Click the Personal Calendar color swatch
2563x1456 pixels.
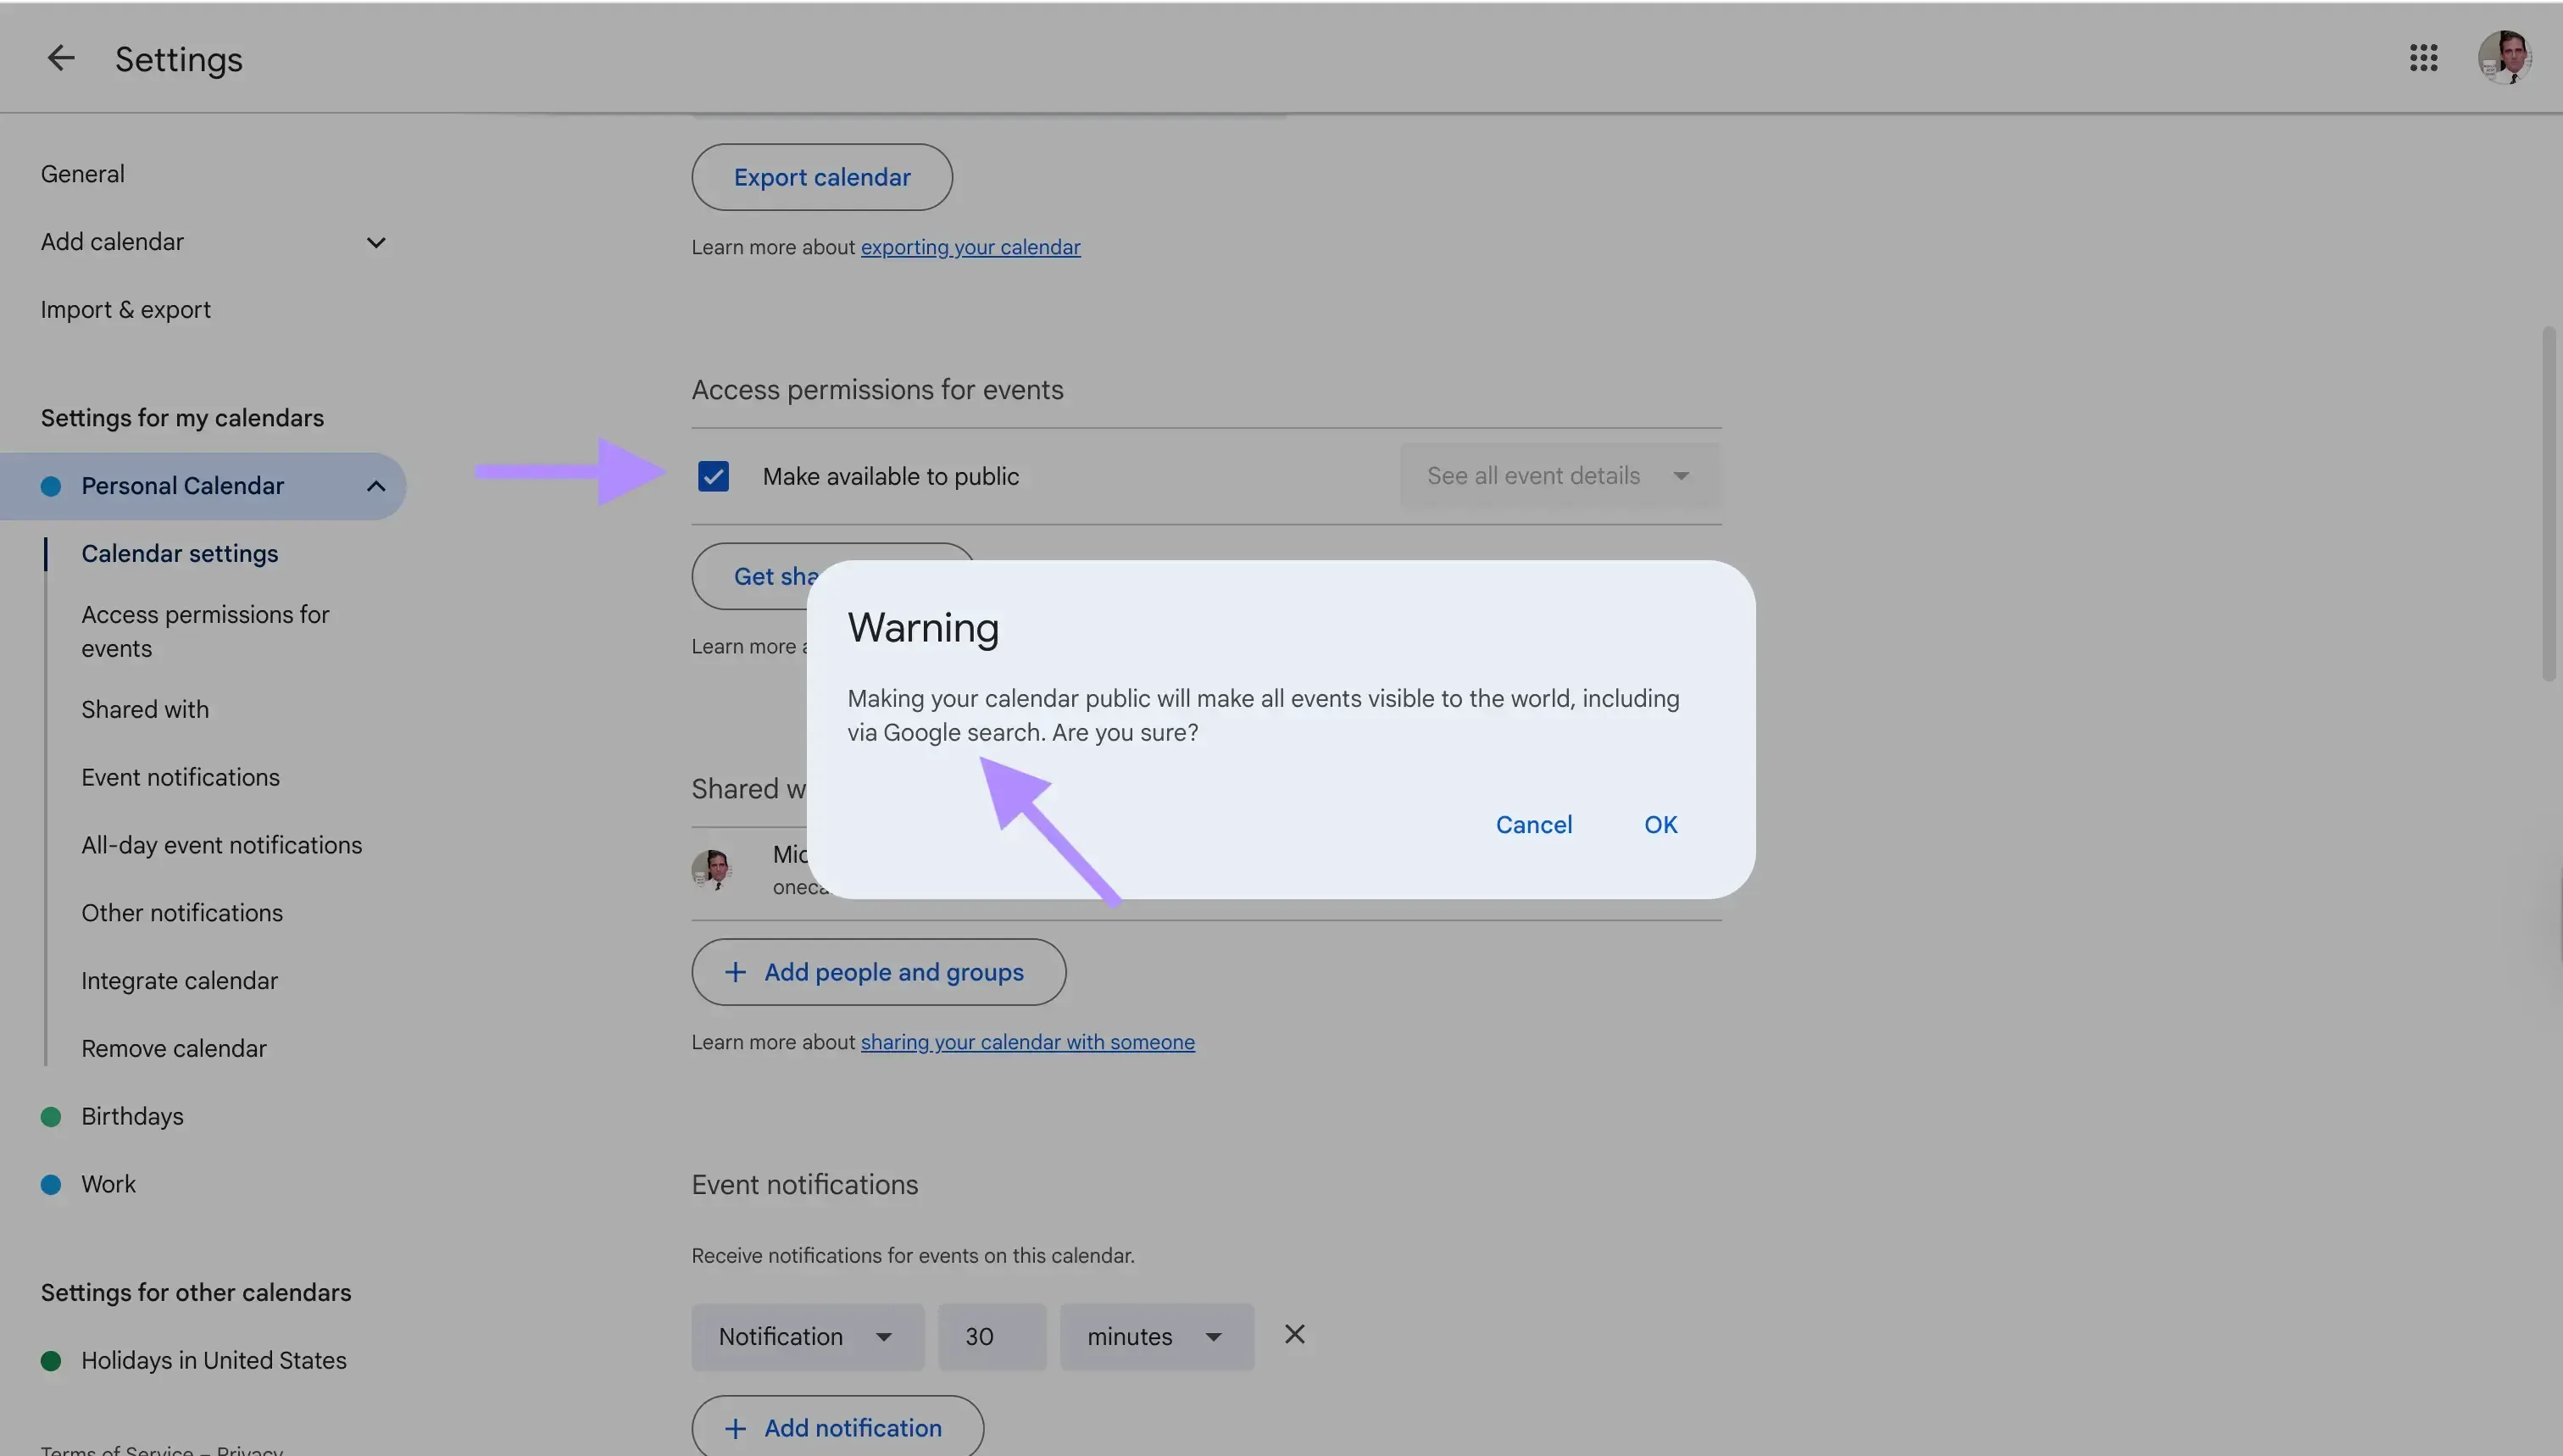point(51,486)
